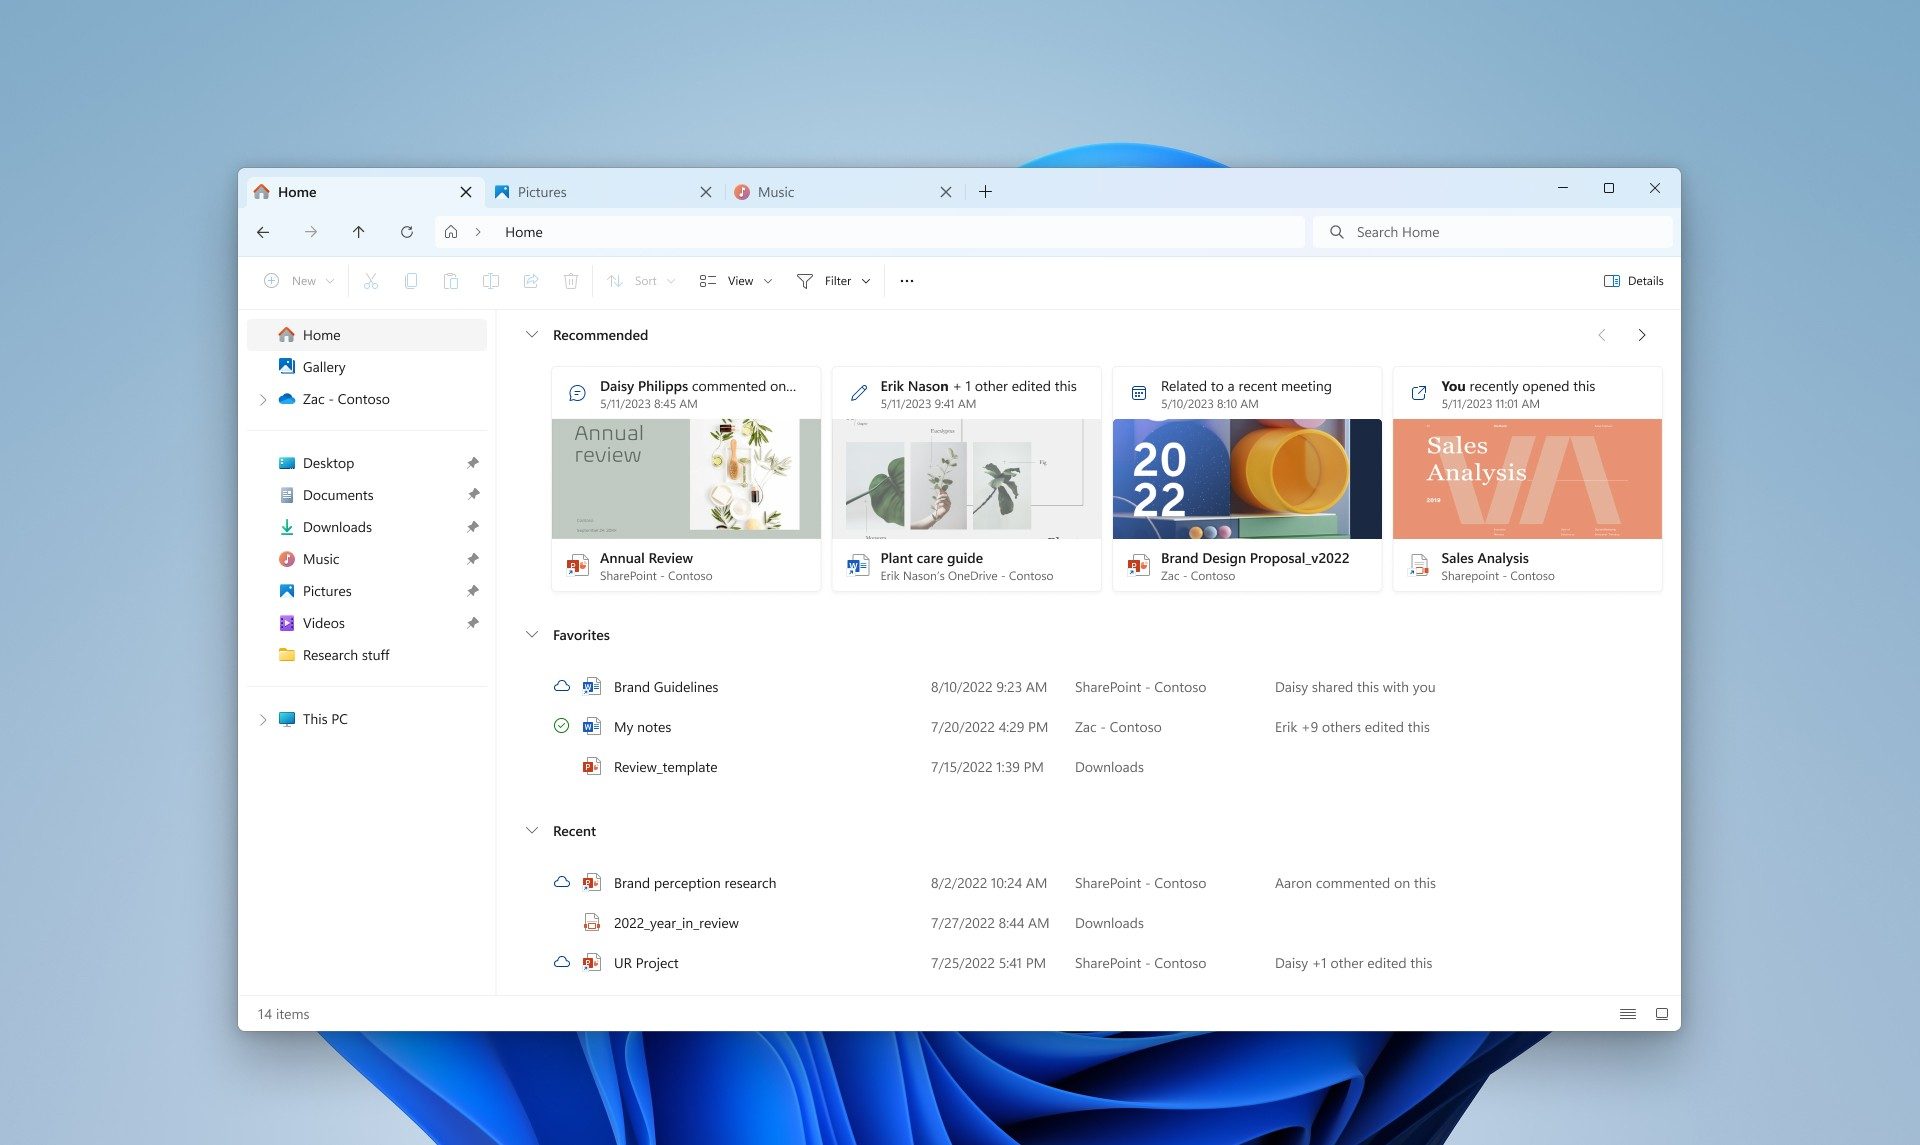
Task: Click the Delete icon in toolbar
Action: coord(571,279)
